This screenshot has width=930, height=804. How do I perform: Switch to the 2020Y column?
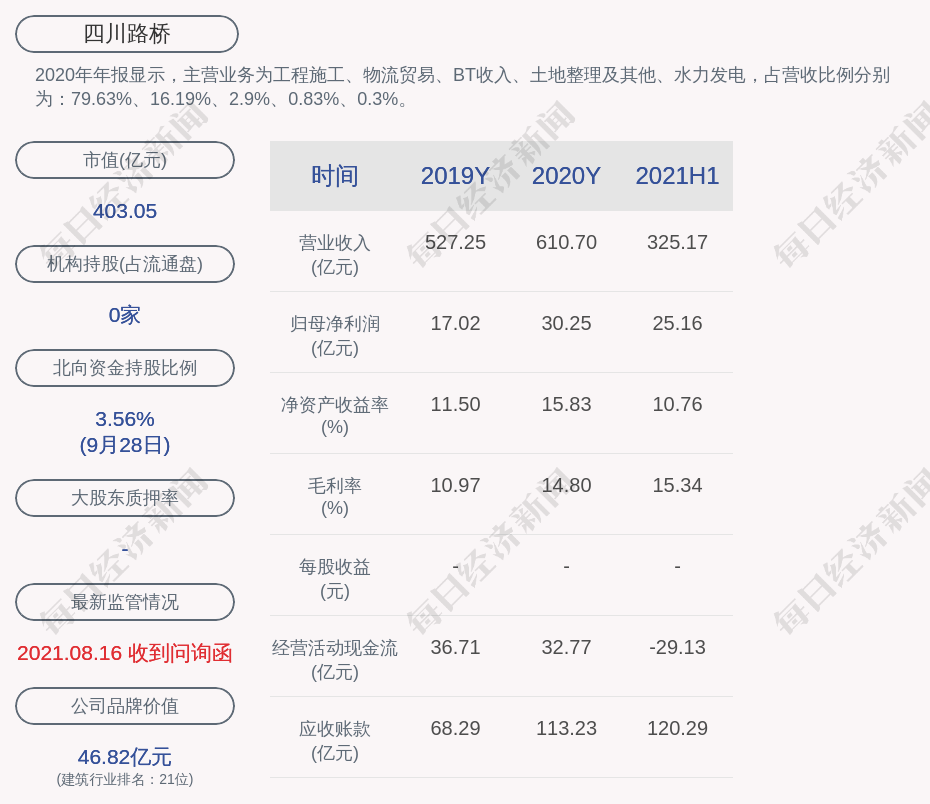566,176
